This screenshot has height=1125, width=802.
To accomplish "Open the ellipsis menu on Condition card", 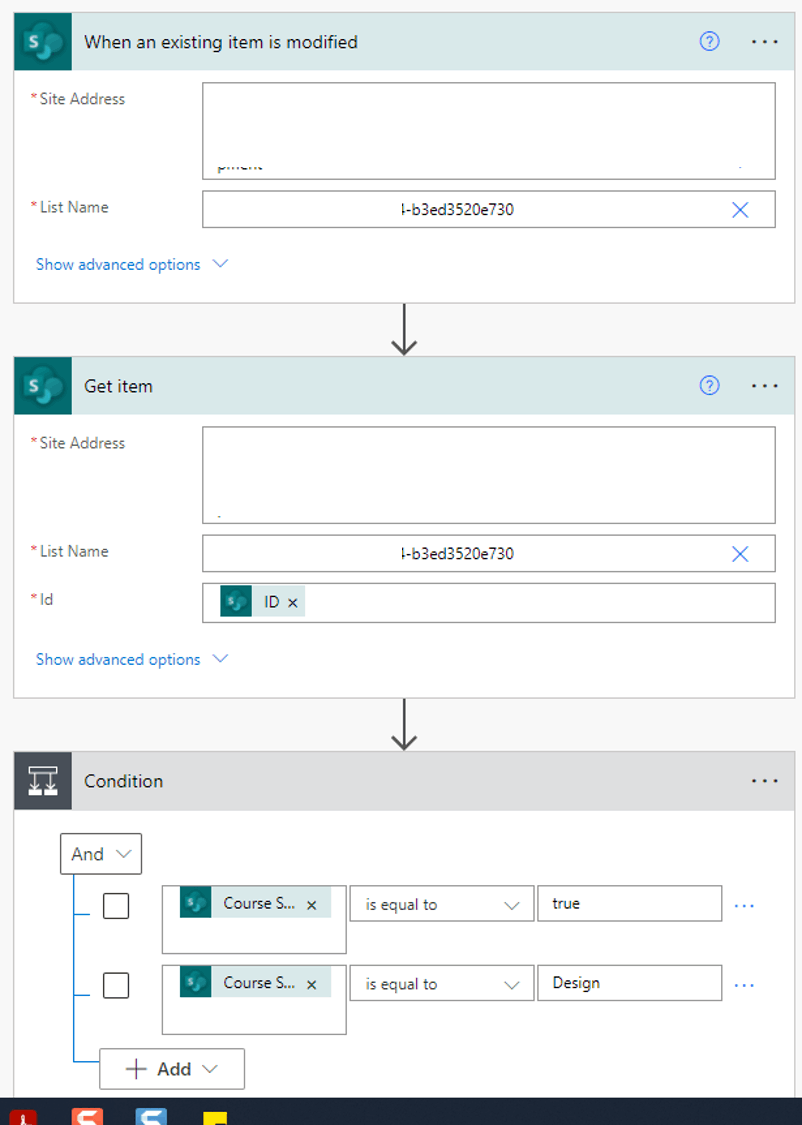I will [765, 781].
